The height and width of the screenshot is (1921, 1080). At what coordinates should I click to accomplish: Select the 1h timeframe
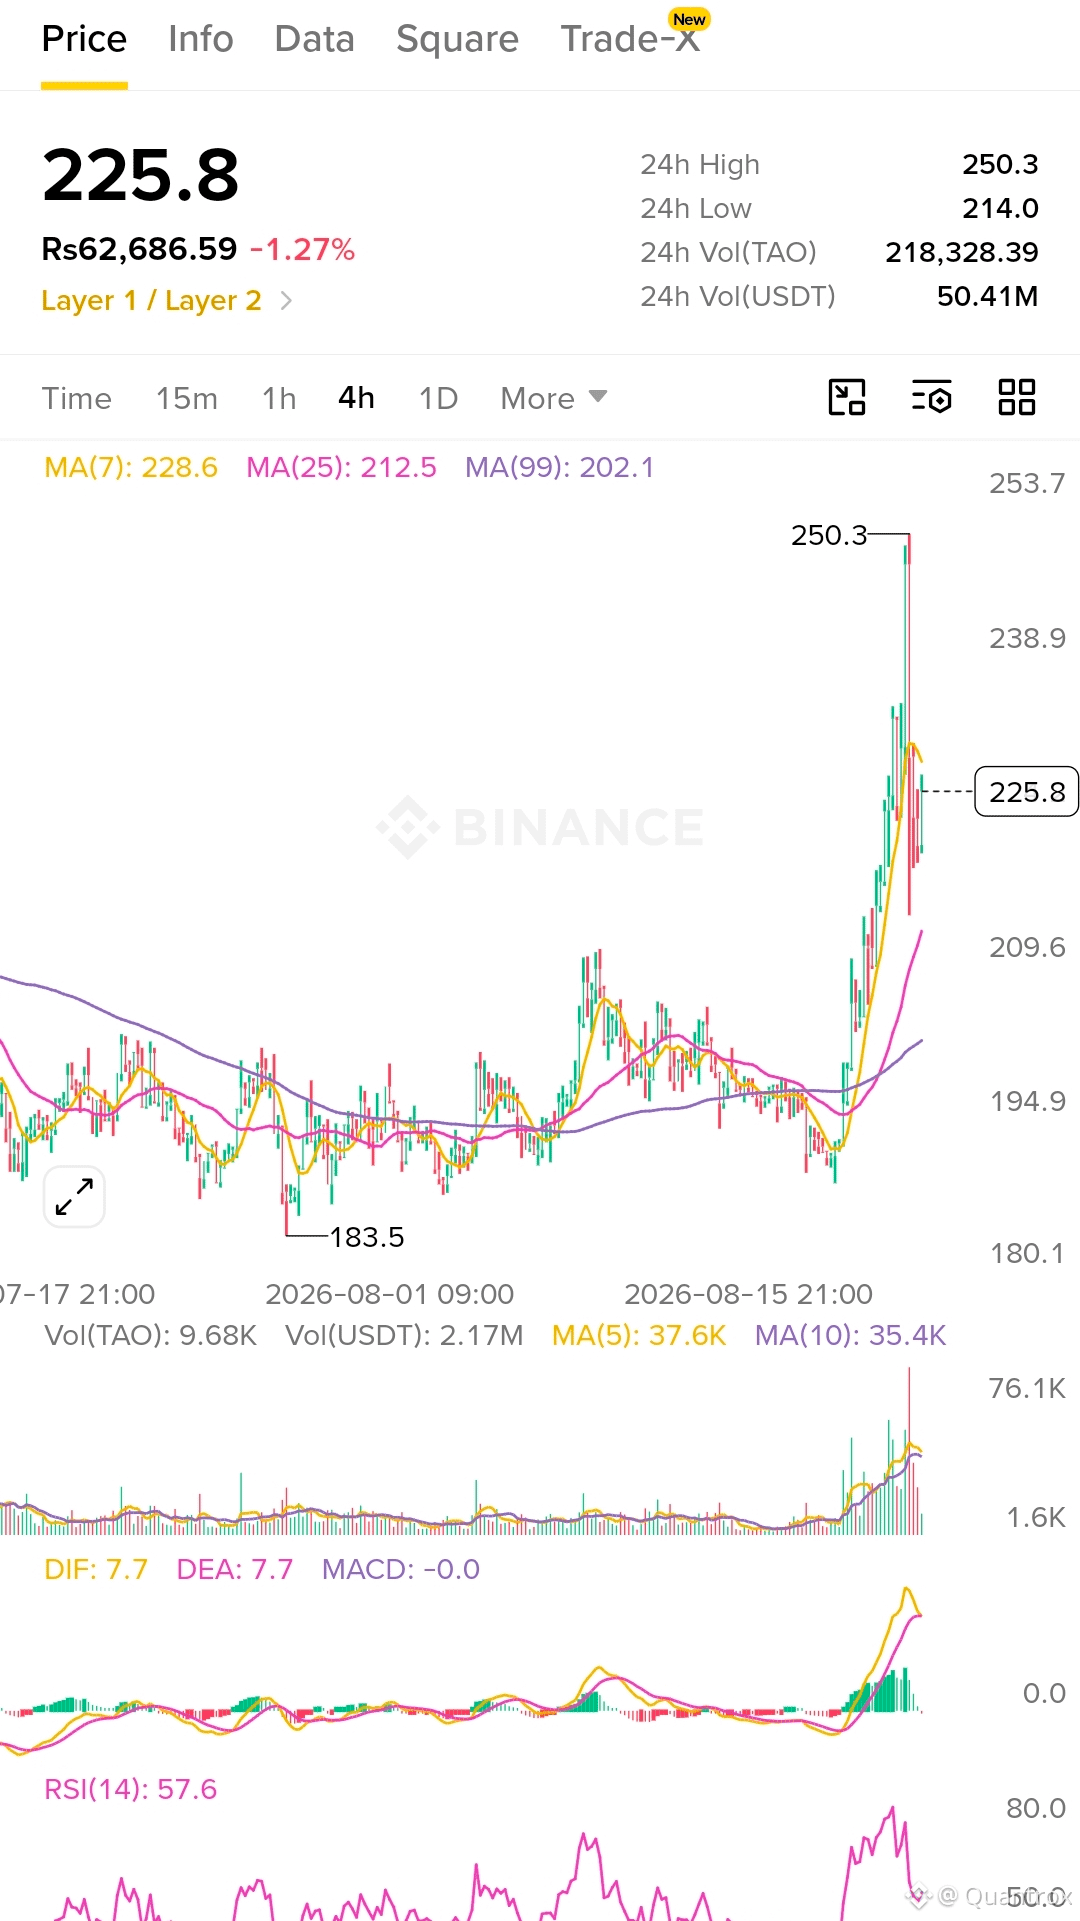[x=279, y=398]
